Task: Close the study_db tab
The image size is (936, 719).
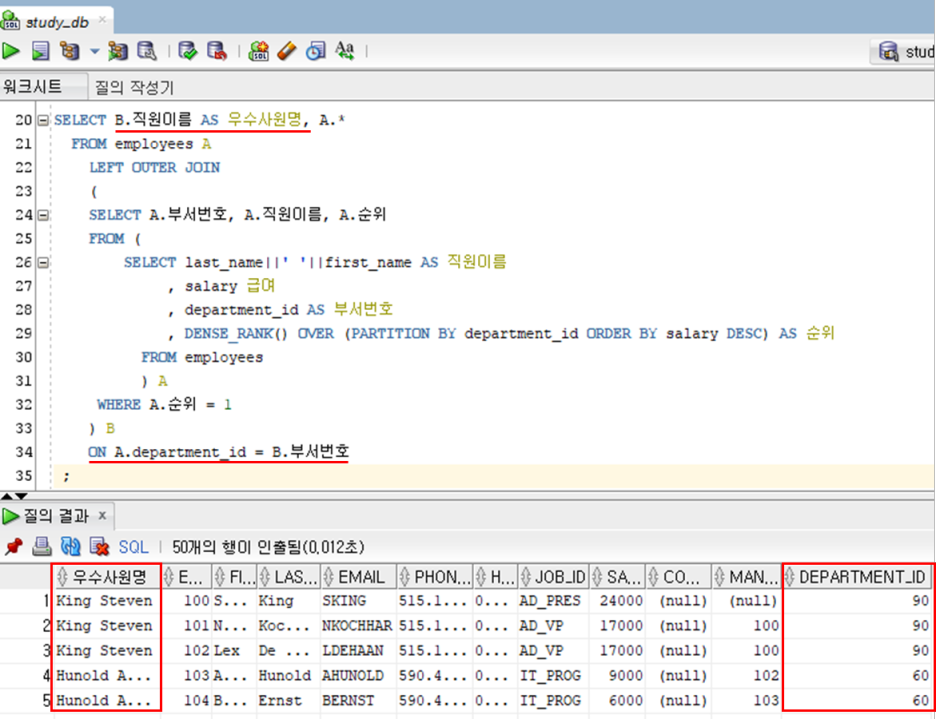Action: click(102, 20)
